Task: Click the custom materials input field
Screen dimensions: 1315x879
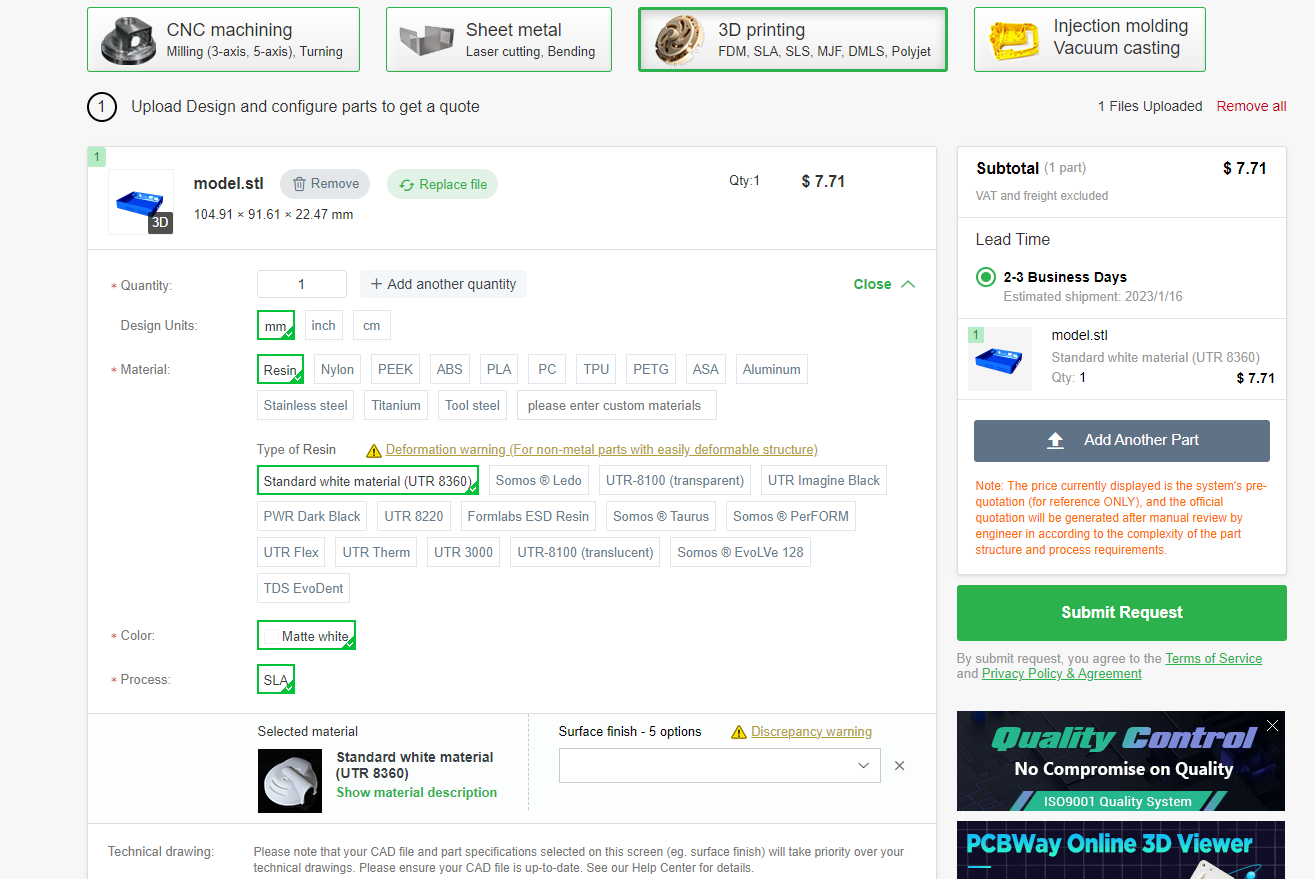Action: tap(617, 406)
